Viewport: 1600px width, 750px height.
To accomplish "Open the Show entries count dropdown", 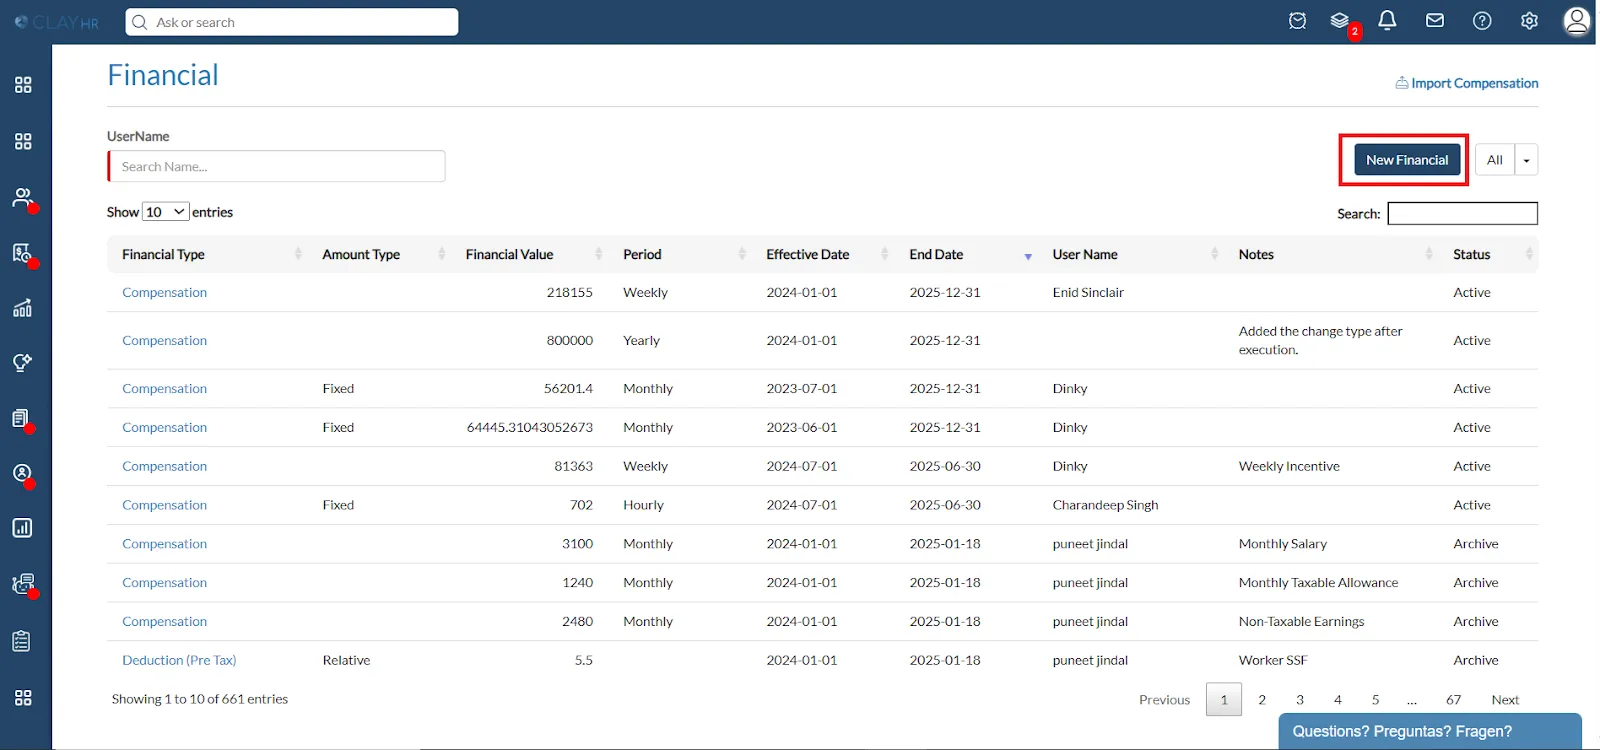I will click(x=165, y=212).
